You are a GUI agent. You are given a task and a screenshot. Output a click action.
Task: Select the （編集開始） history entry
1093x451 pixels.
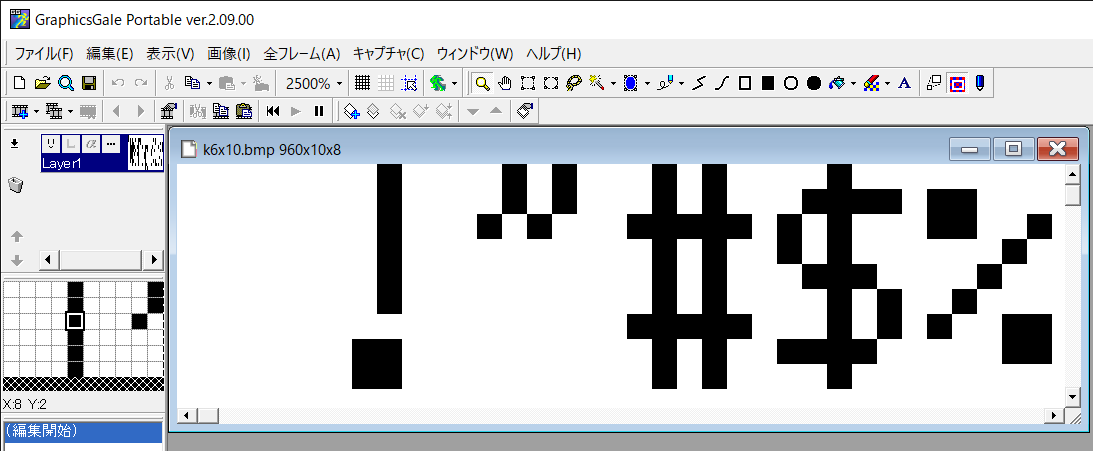tap(83, 431)
